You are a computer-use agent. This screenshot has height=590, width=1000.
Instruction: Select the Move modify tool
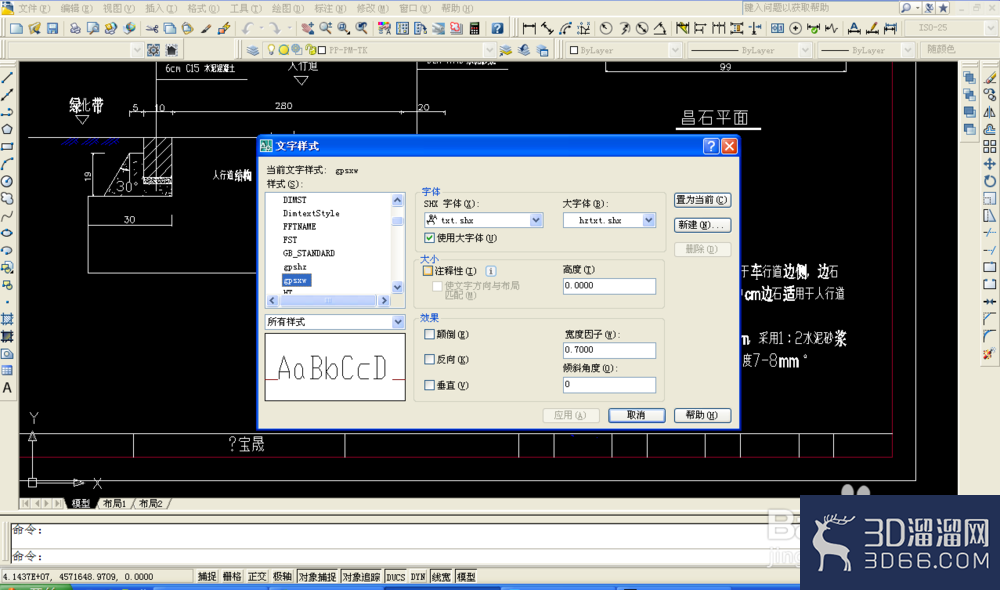click(990, 164)
